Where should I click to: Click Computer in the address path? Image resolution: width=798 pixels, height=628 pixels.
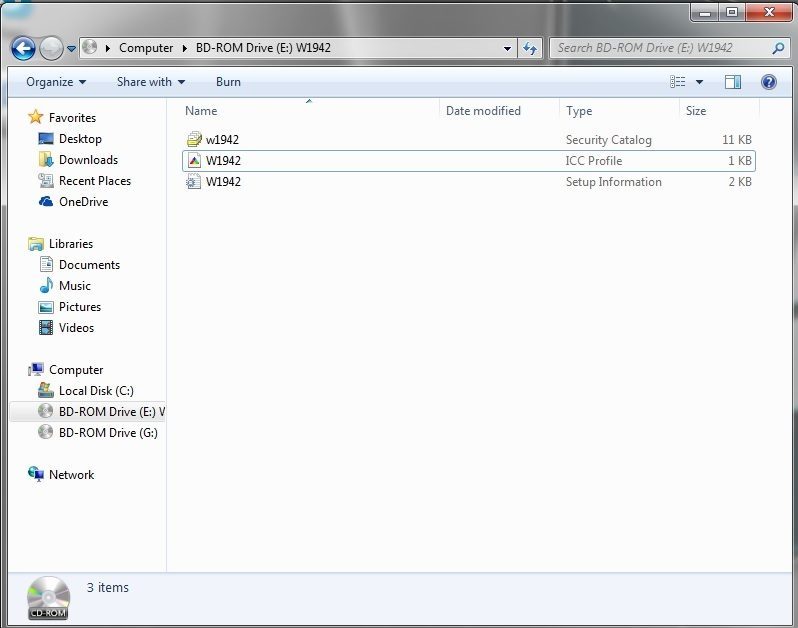(x=146, y=48)
